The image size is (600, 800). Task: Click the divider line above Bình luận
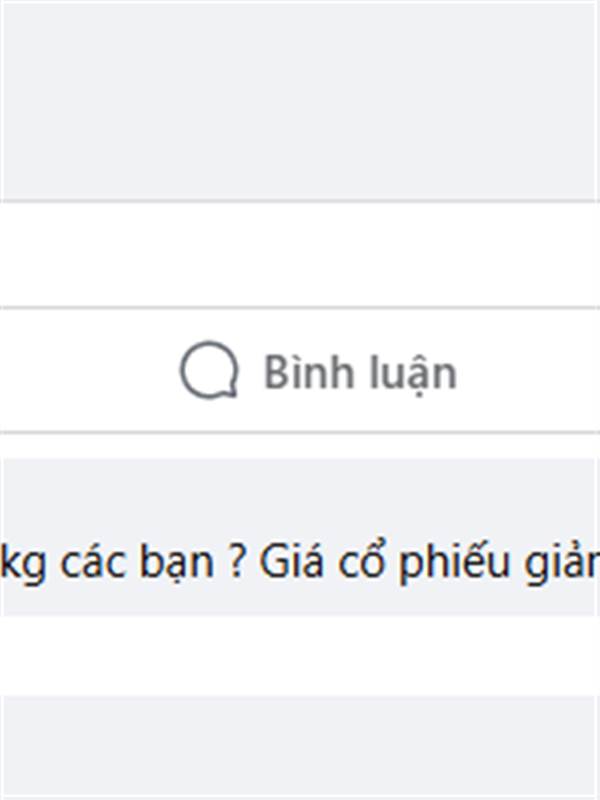point(300,308)
